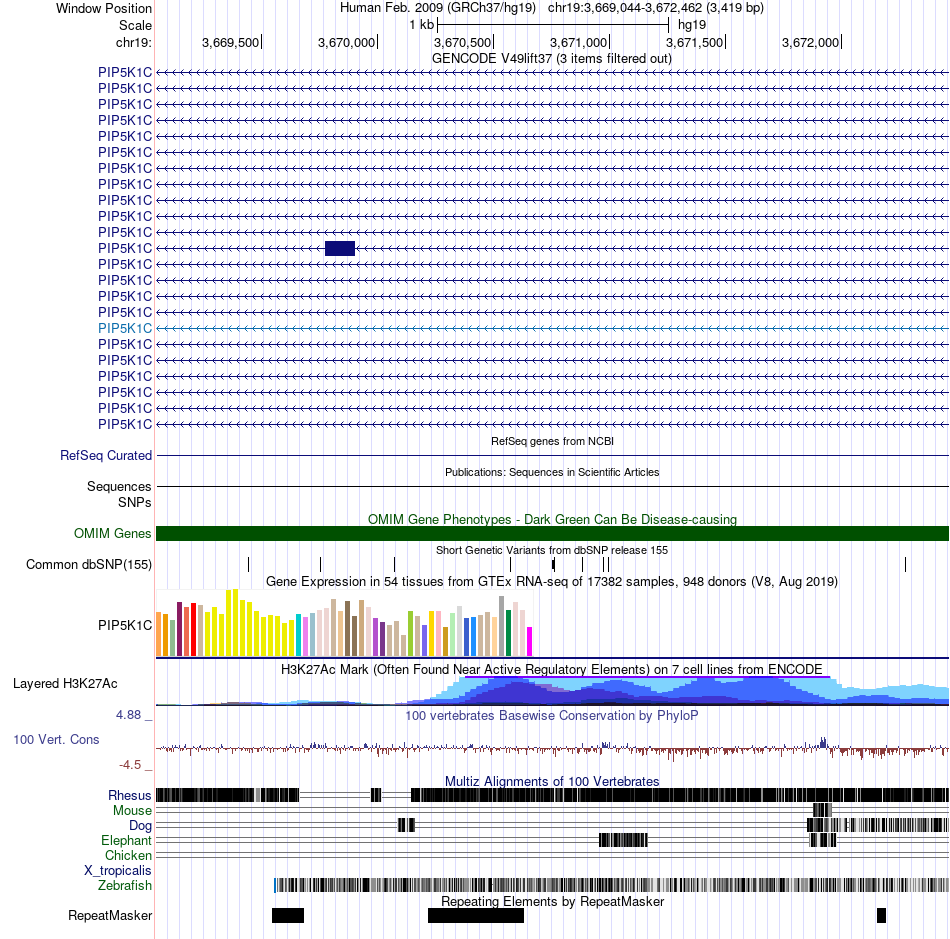This screenshot has width=950, height=939.
Task: Open 100 vertebrates Basewise Conservation title
Action: tap(551, 715)
